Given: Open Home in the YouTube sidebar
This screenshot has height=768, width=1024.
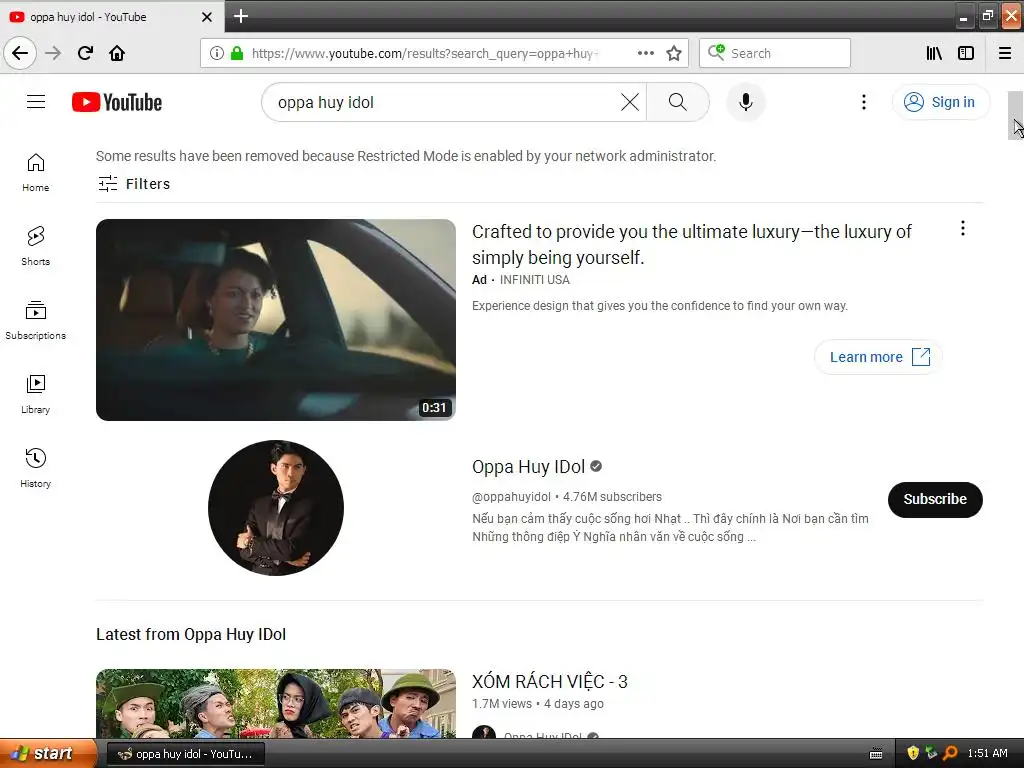Looking at the screenshot, I should pos(35,172).
